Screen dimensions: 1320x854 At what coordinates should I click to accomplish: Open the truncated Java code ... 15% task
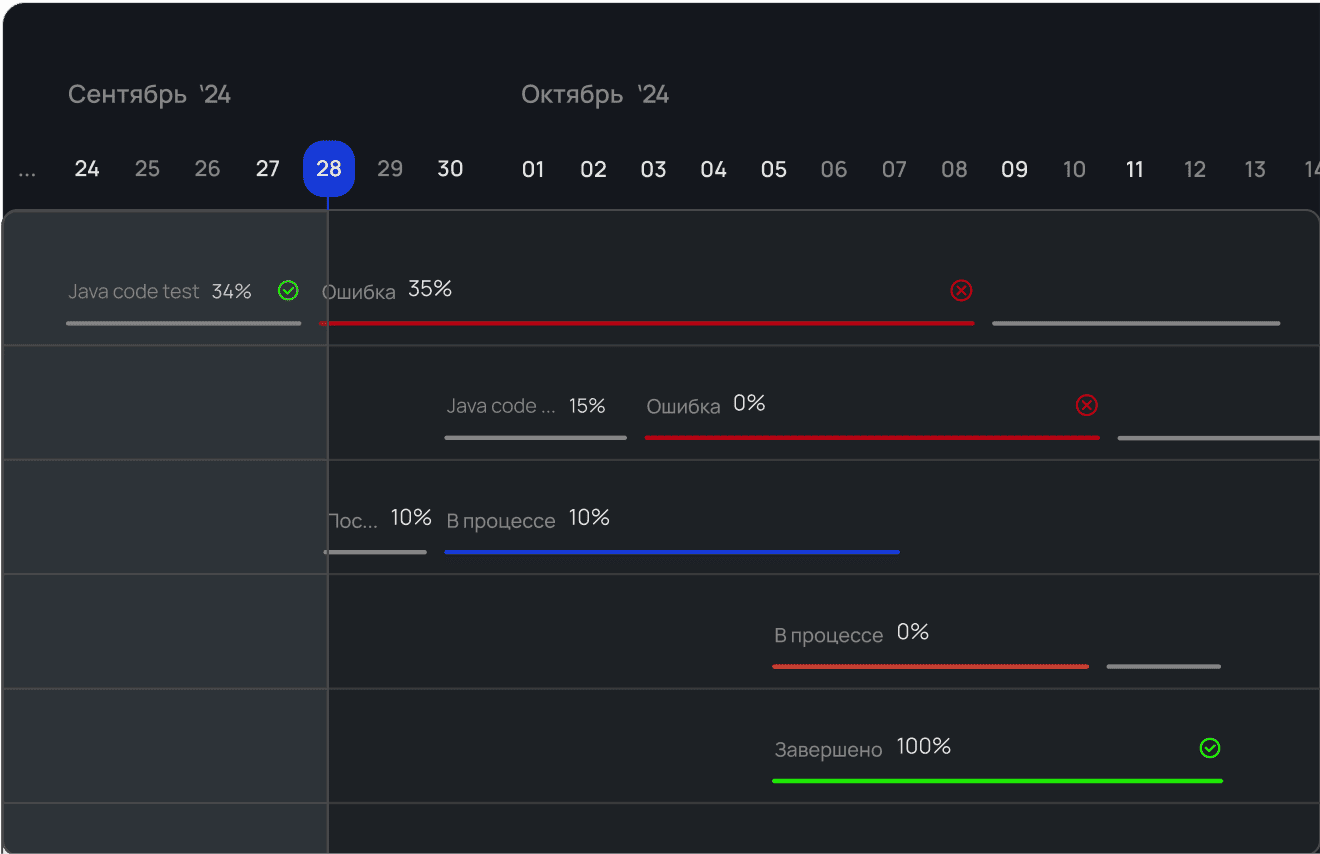pyautogui.click(x=501, y=406)
